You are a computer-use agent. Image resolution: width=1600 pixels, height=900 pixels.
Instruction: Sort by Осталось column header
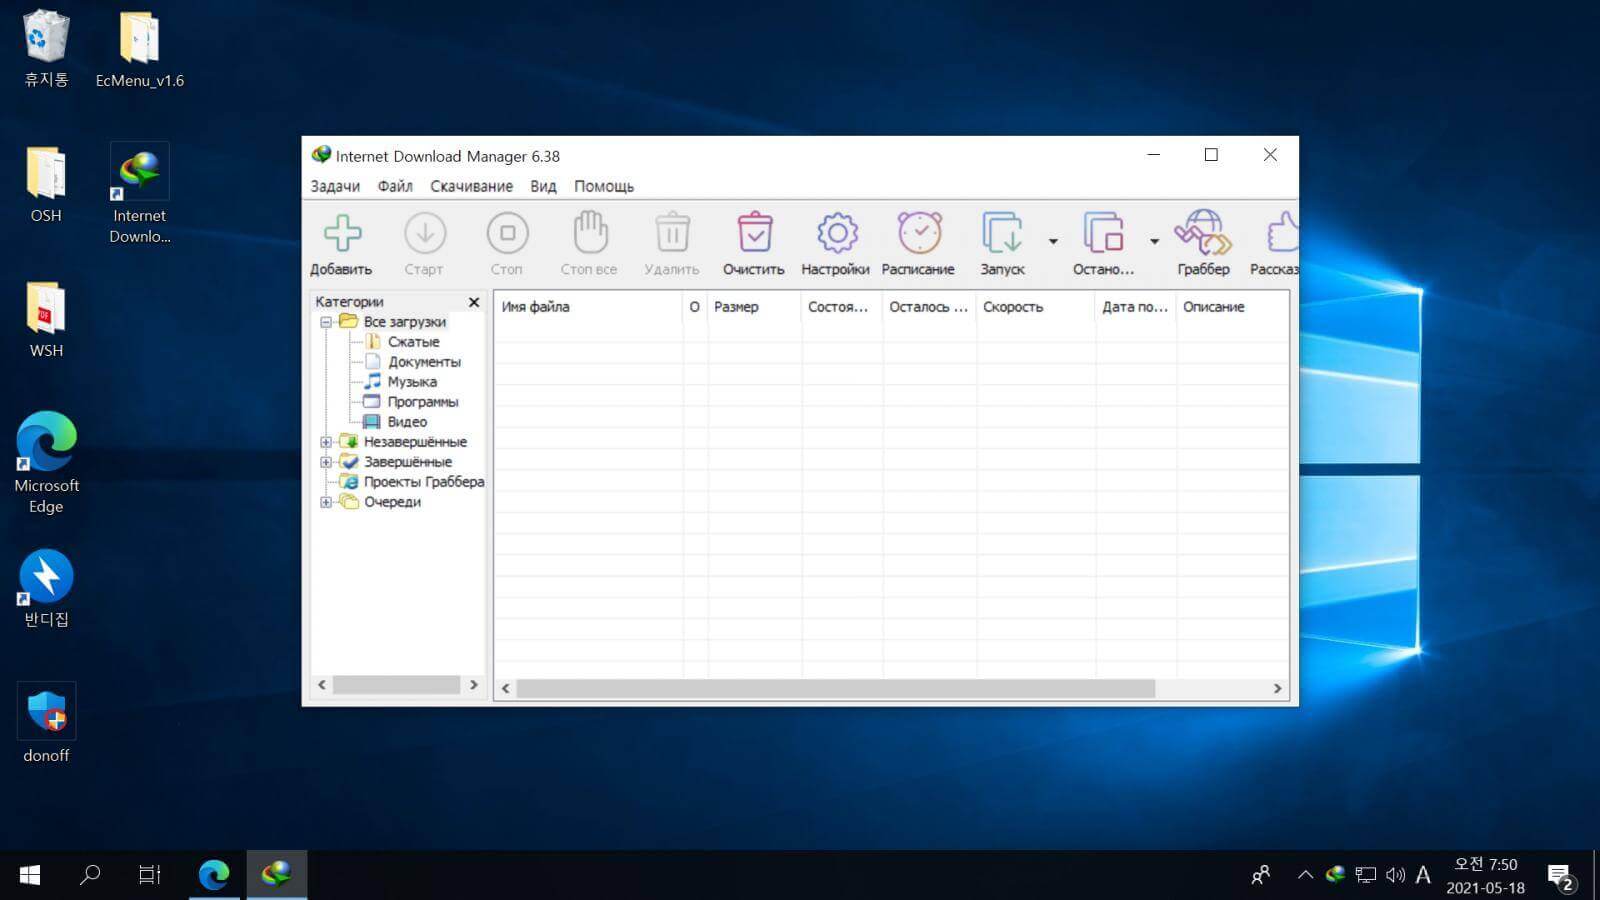coord(930,307)
